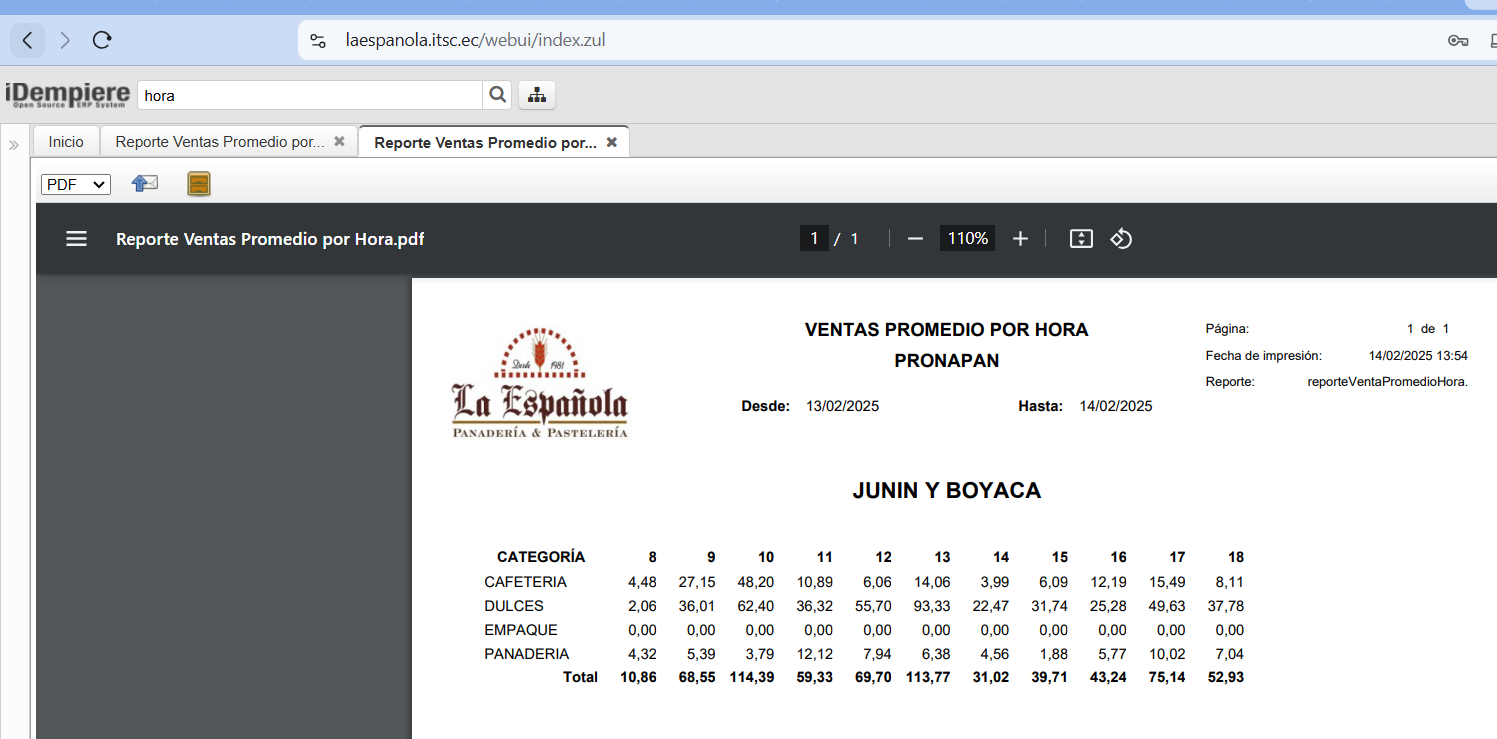Screen dimensions: 1497x739
Task: Close the active Reporte Ventas Promedio tab
Action: click(612, 142)
